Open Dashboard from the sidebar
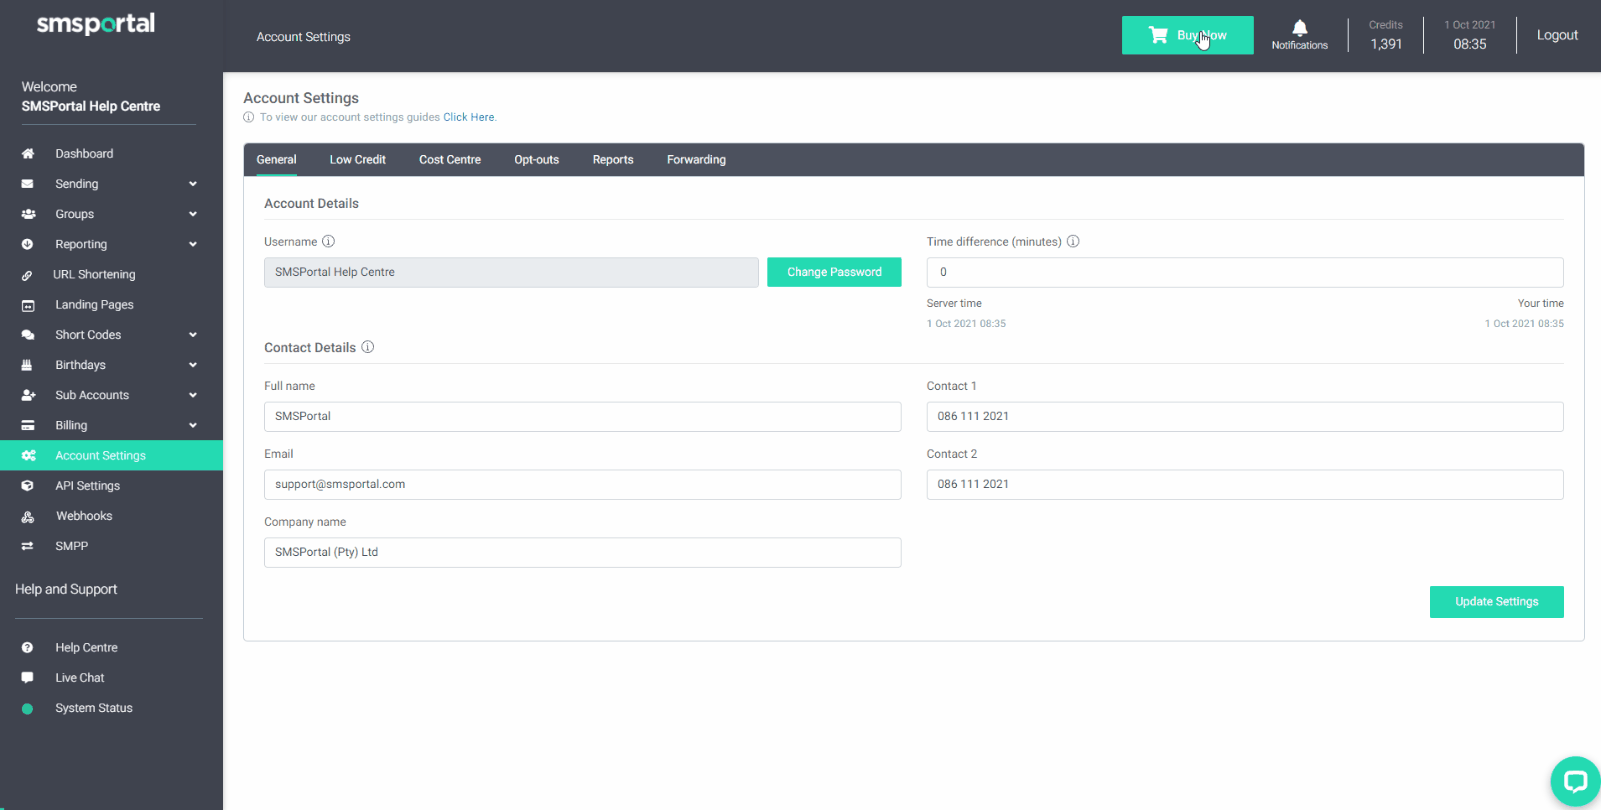The height and width of the screenshot is (810, 1601). point(84,154)
